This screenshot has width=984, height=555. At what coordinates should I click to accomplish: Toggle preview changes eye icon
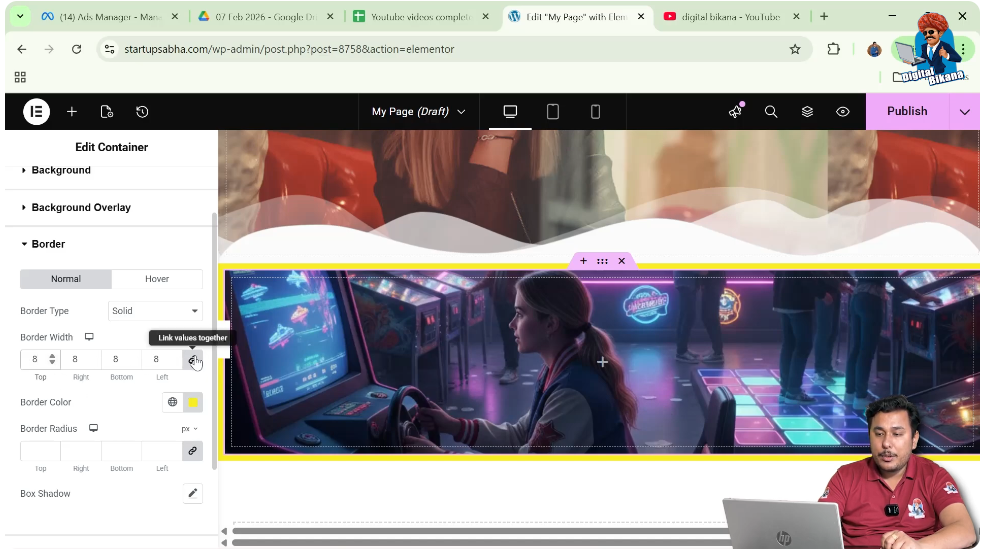[843, 112]
